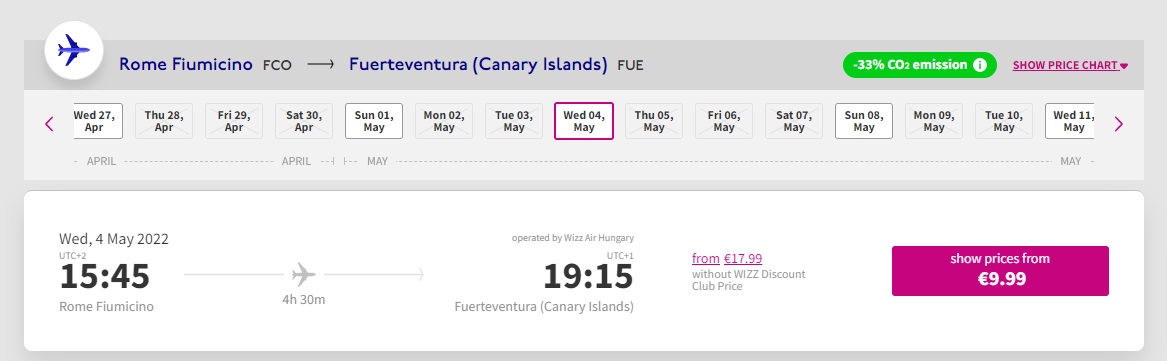1167x361 pixels.
Task: Click the -33% CO2 emission badge
Action: [919, 65]
